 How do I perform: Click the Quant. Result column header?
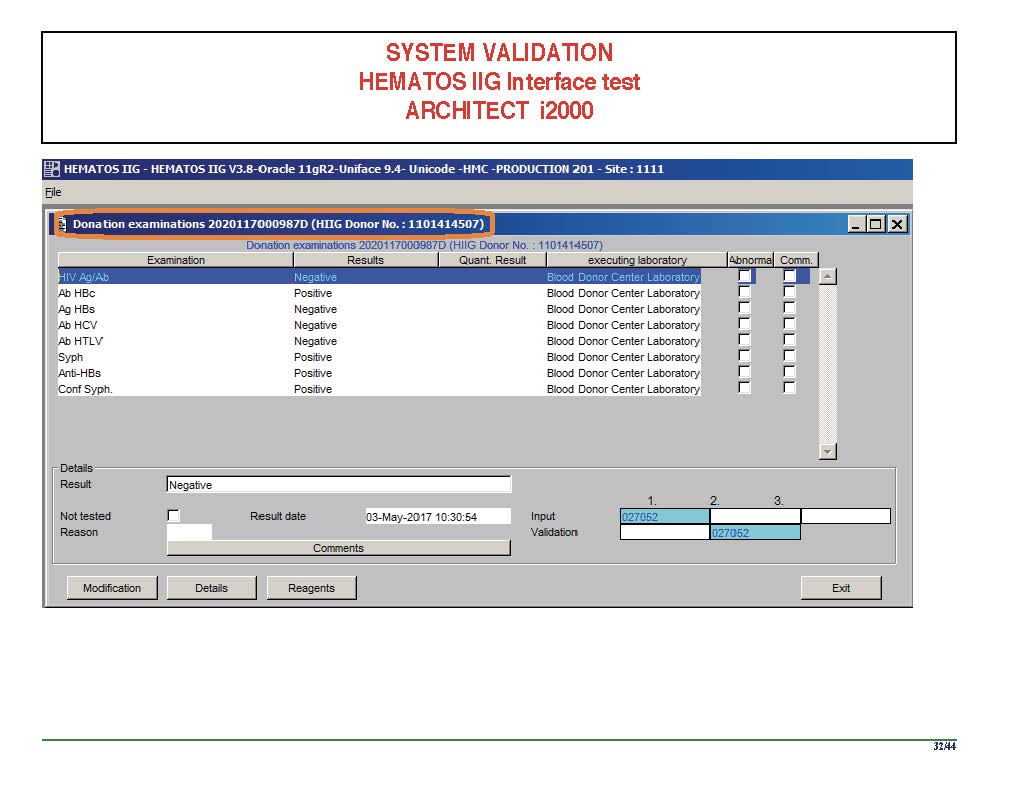point(492,260)
